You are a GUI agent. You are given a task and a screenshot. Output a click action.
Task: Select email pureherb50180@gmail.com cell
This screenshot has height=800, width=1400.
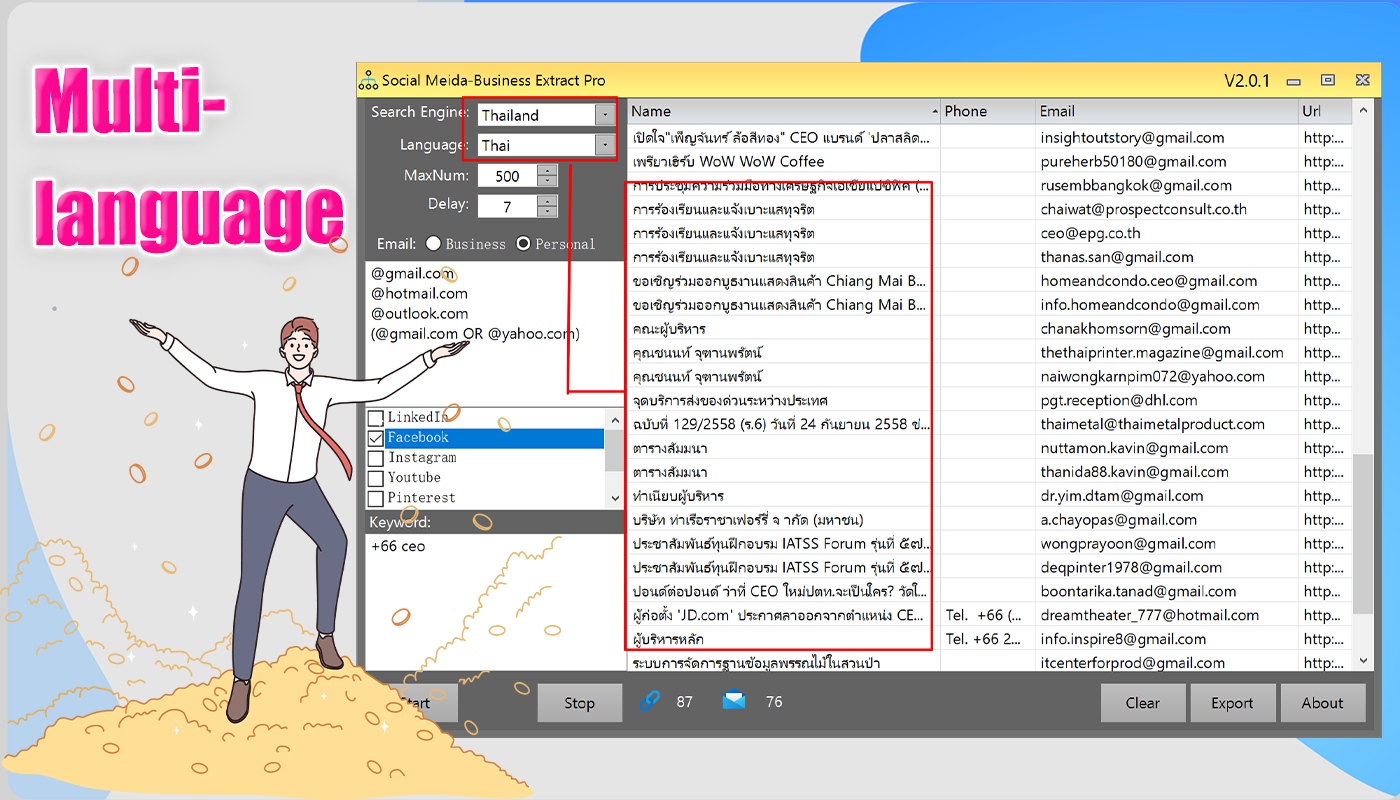[1166, 162]
